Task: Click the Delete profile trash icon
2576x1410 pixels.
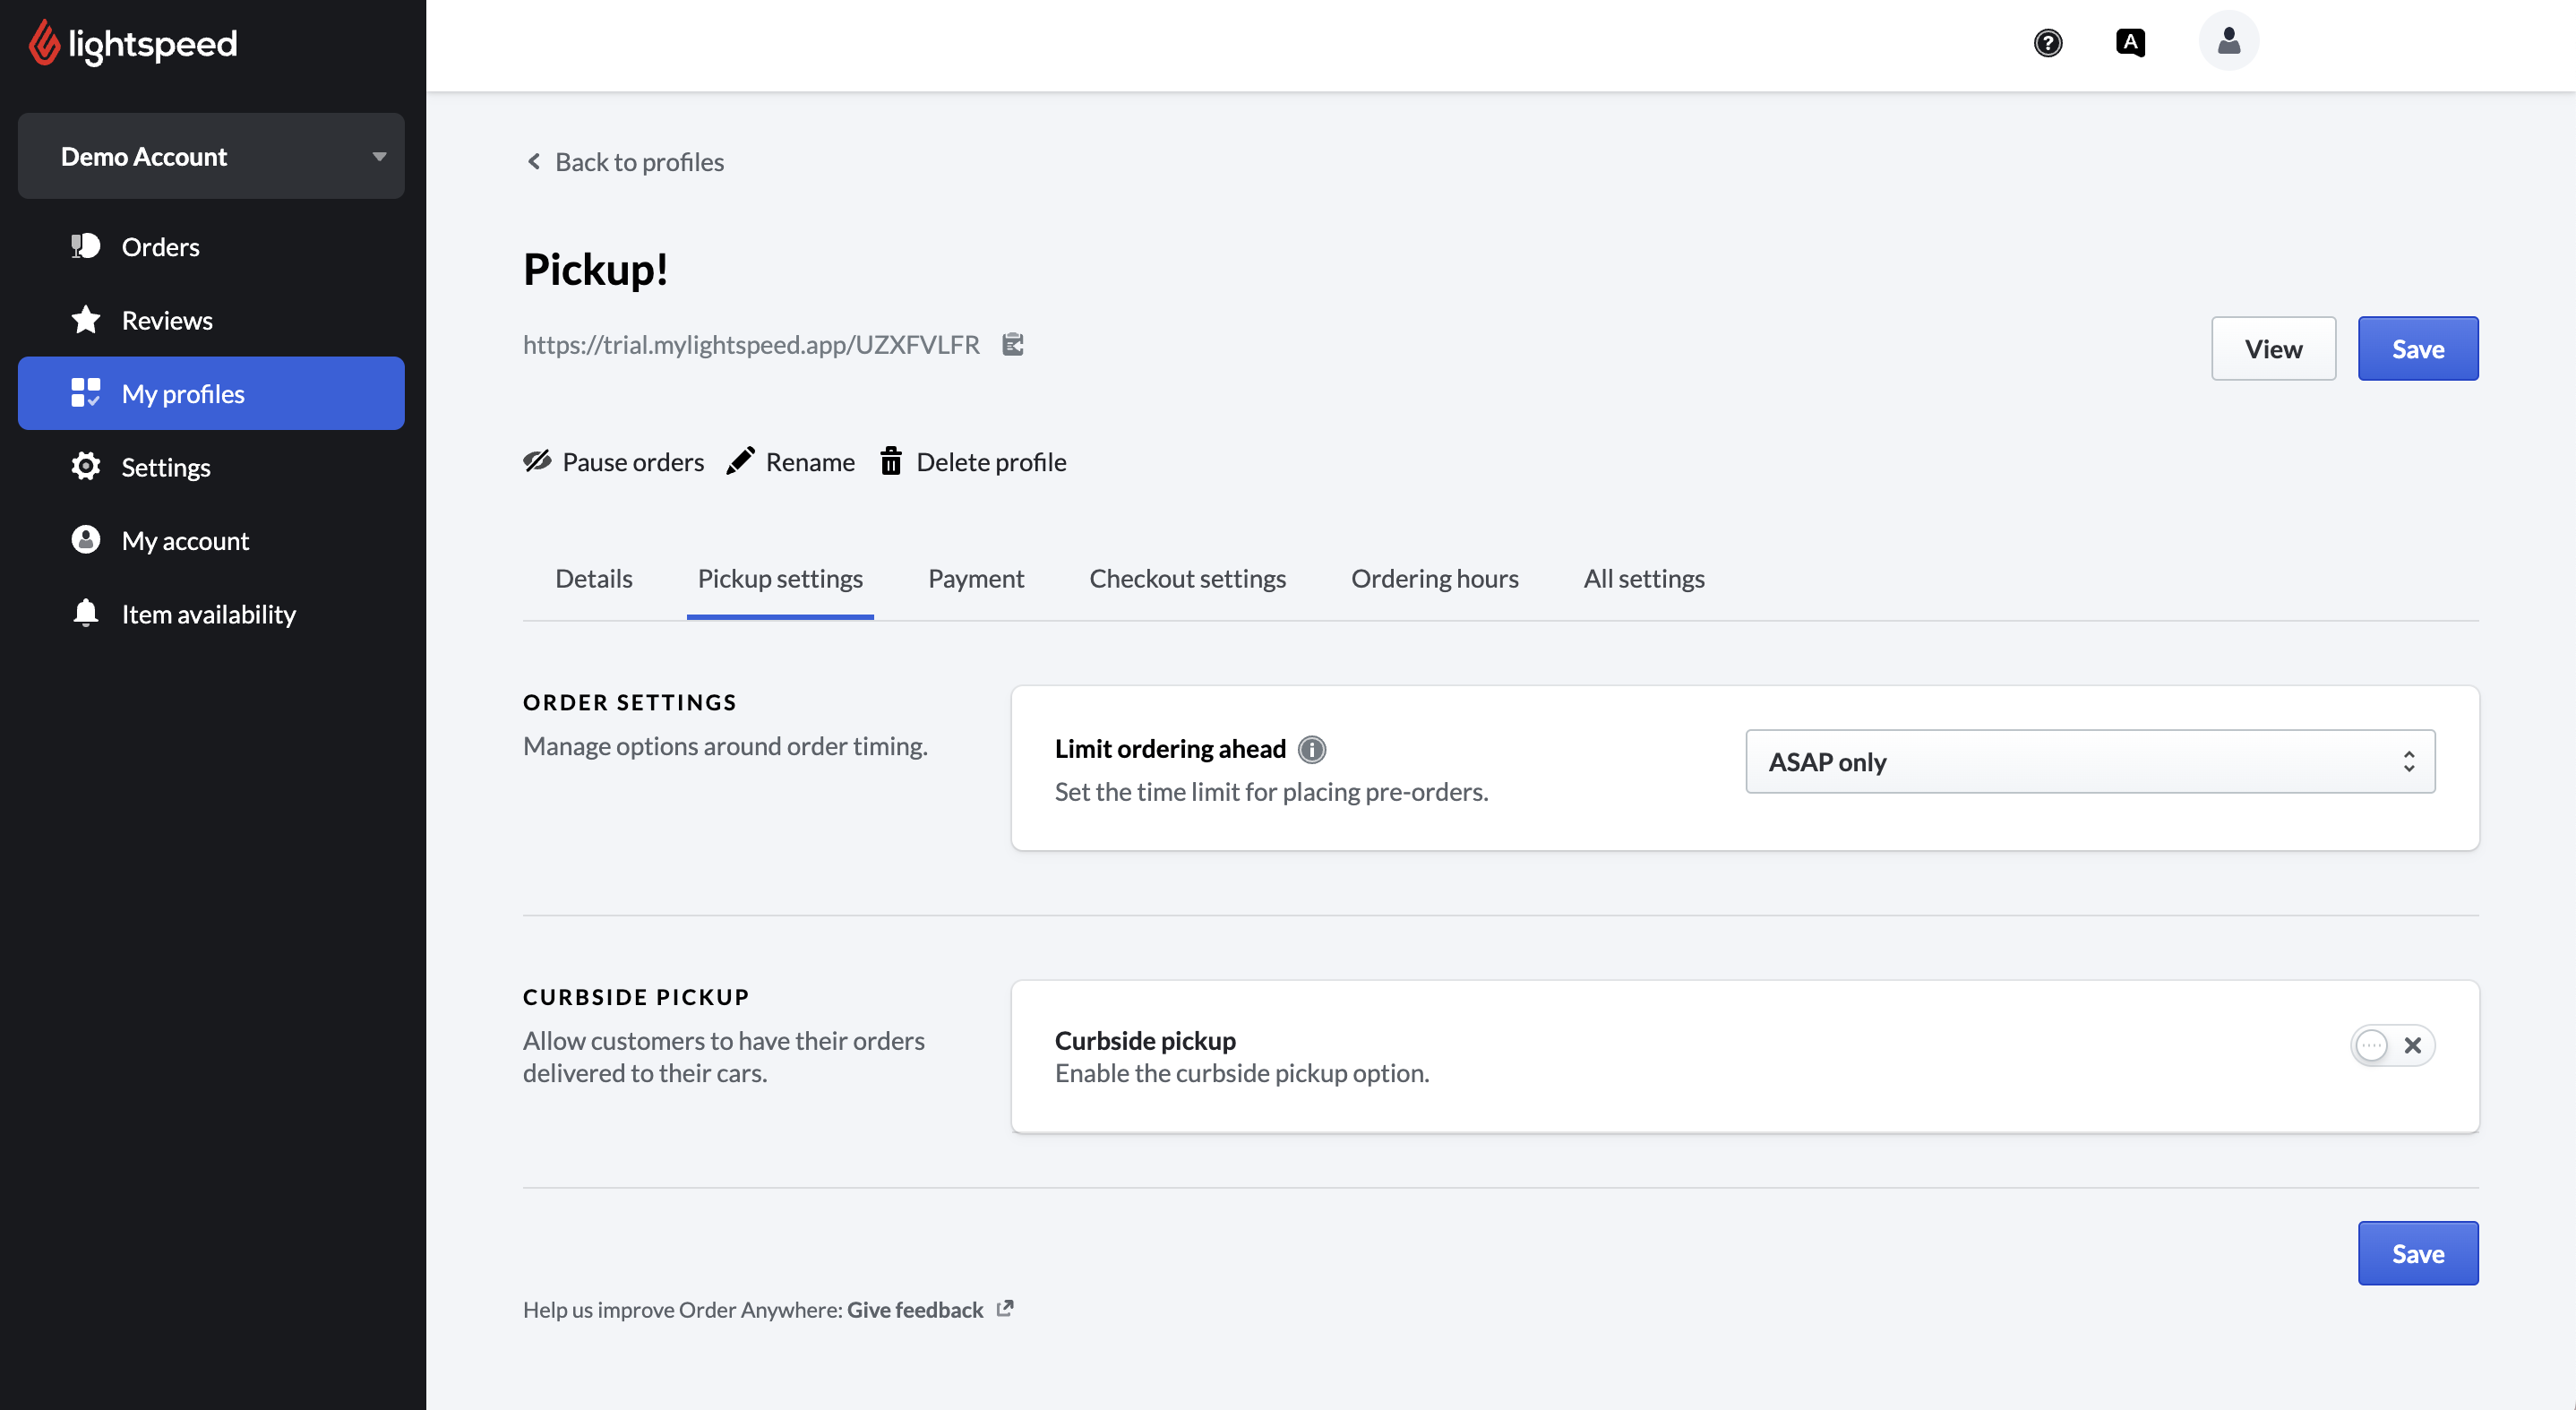Action: tap(890, 461)
